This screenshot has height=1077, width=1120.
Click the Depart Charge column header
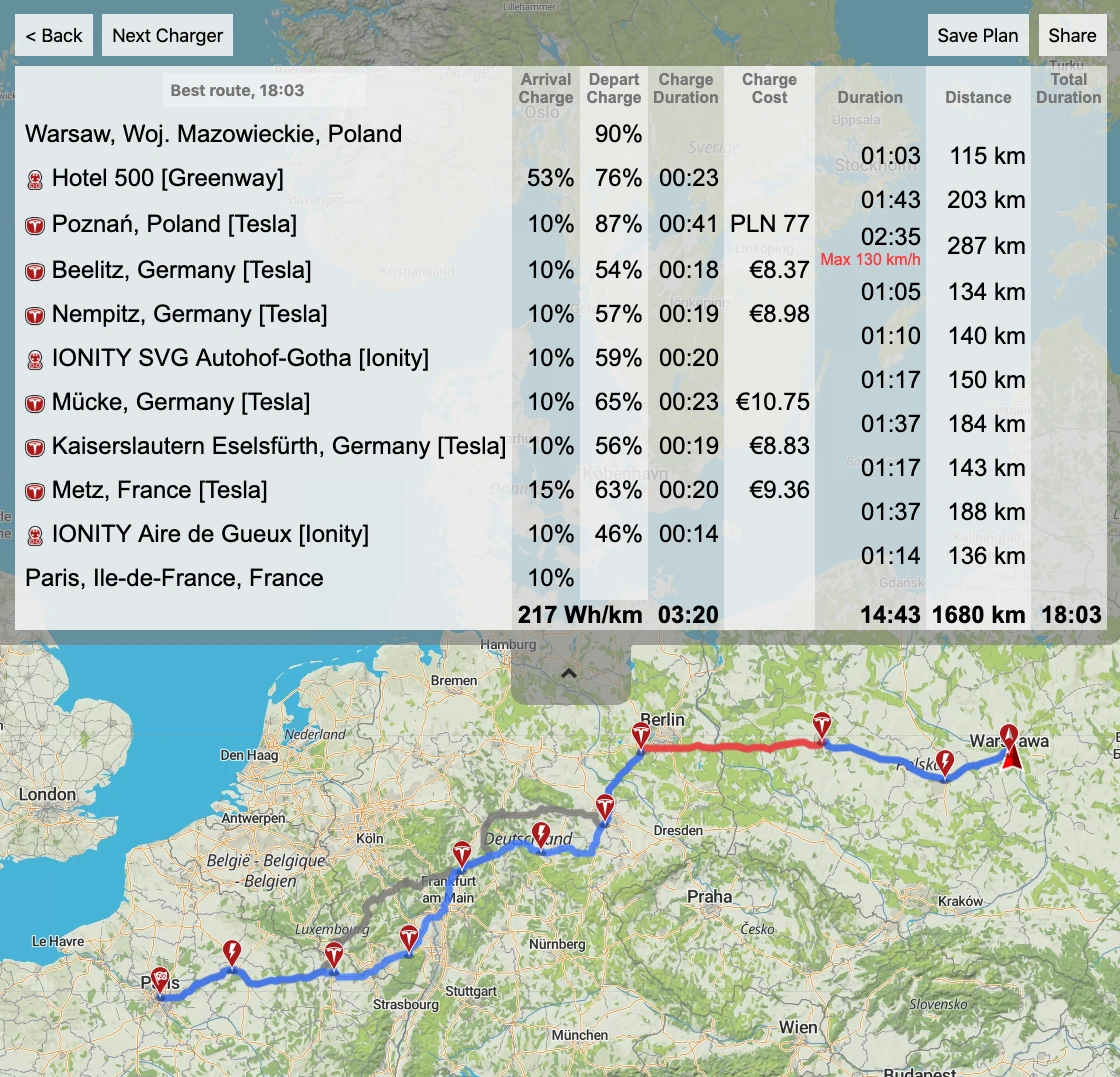pyautogui.click(x=614, y=89)
